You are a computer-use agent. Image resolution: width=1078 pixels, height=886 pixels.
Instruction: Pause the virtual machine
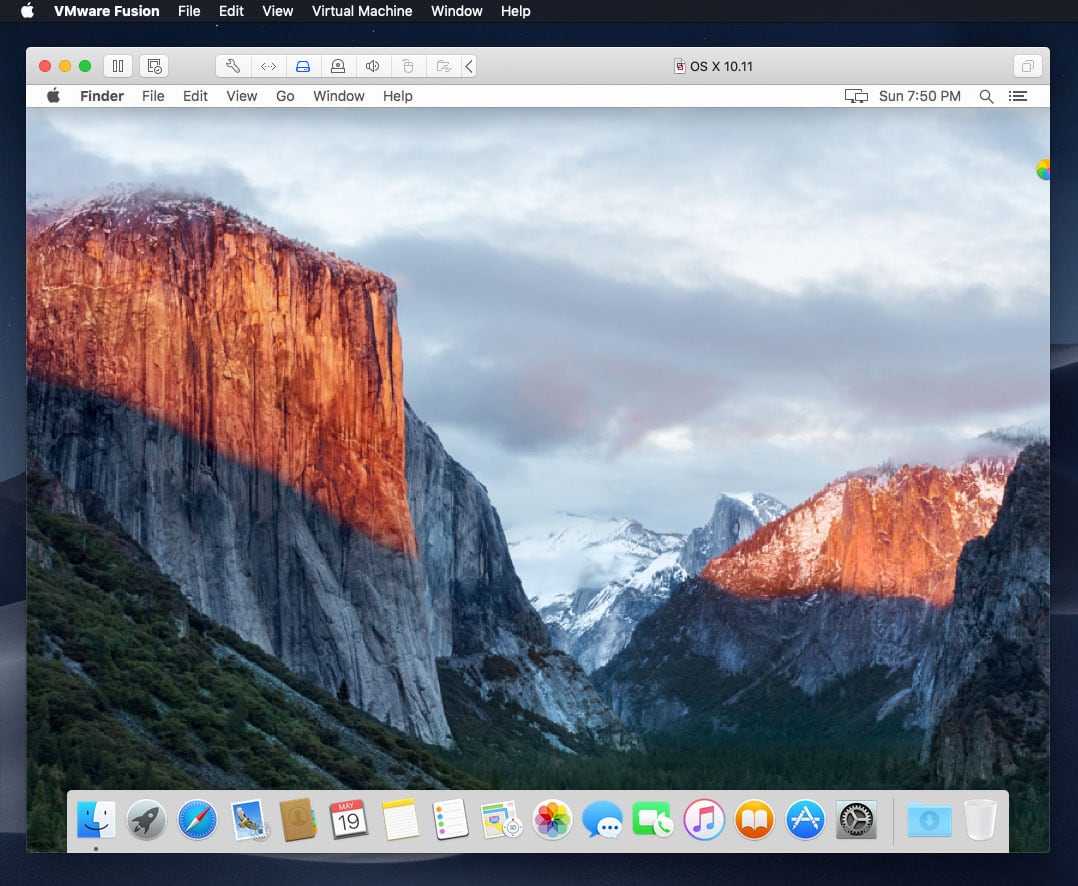[118, 66]
